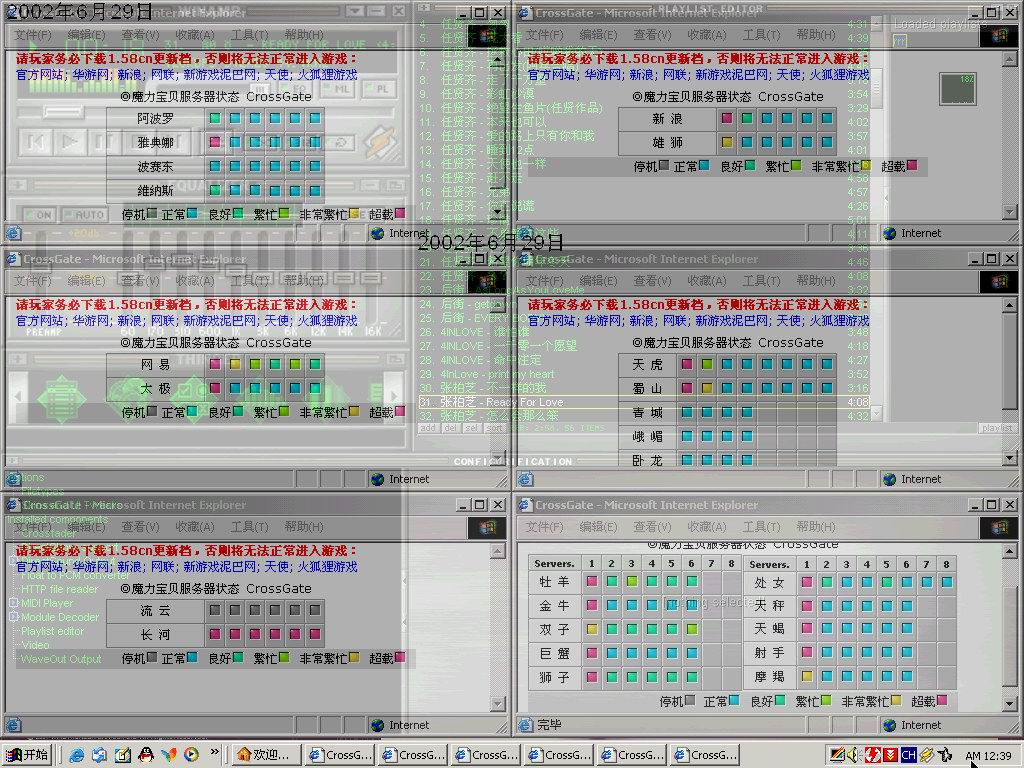The image size is (1024, 768).
Task: Click the IE throbber logo in 流云 window
Action: click(x=487, y=527)
